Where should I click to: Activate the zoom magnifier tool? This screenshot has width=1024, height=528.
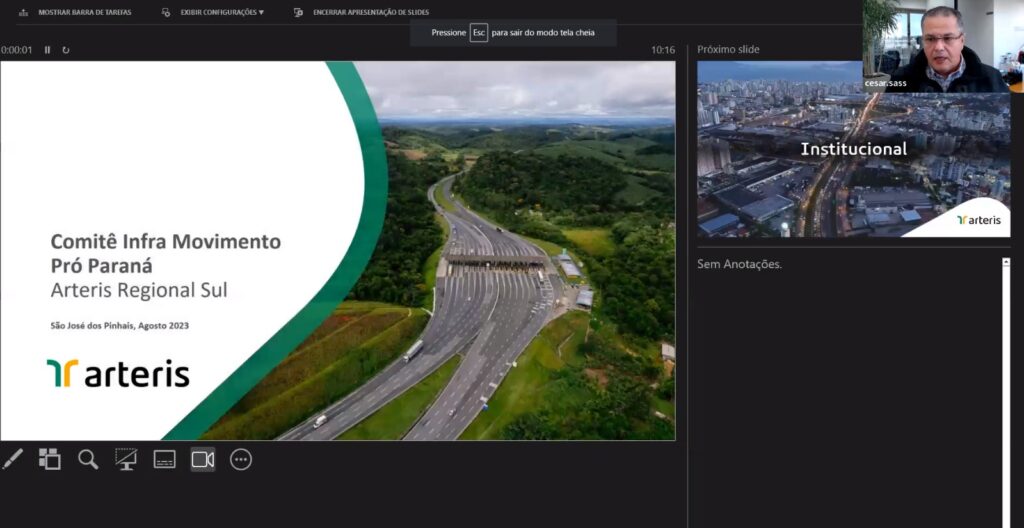click(88, 459)
